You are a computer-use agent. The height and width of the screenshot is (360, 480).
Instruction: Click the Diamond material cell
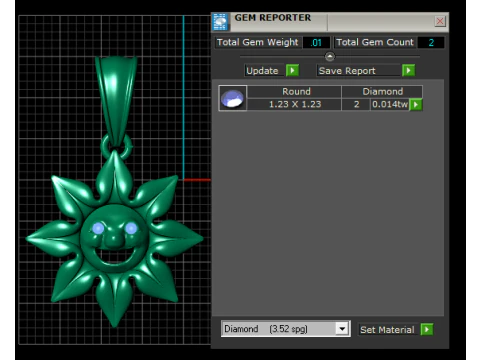[x=382, y=92]
